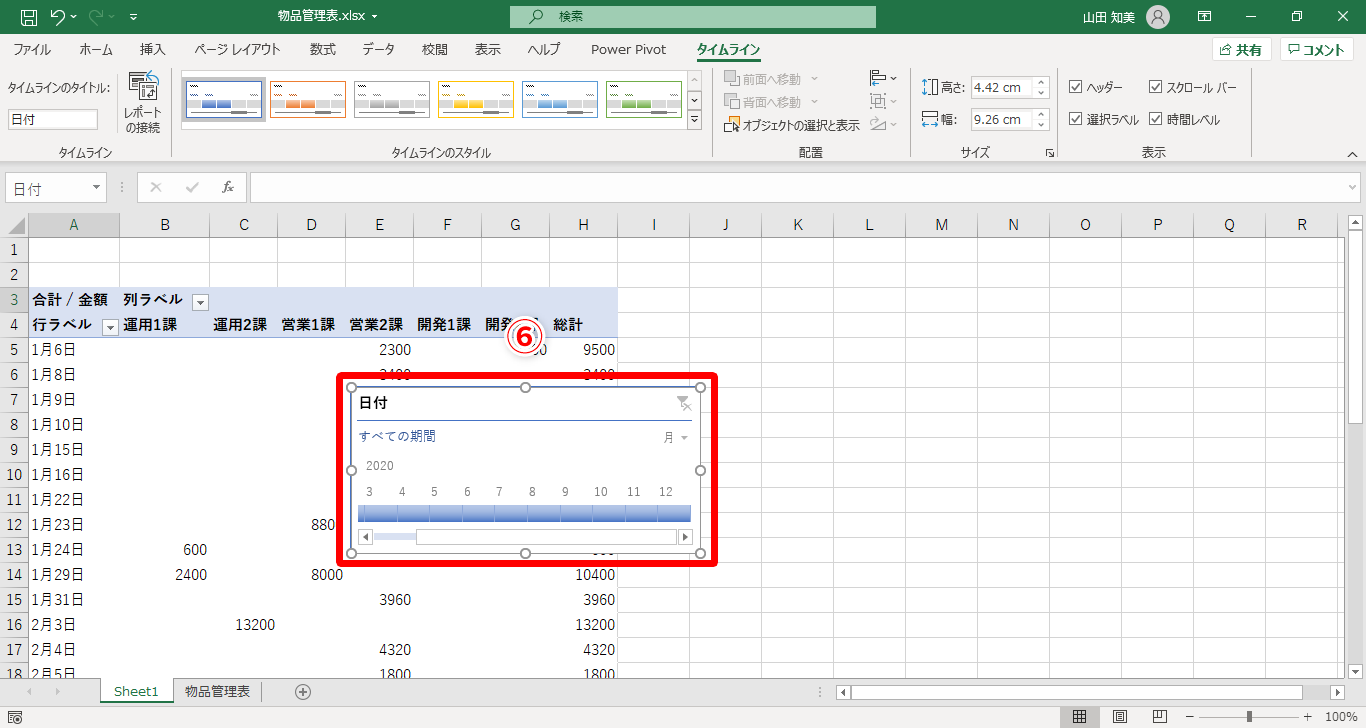Click the 物品管理表.xlsx file name in title bar

[x=322, y=17]
